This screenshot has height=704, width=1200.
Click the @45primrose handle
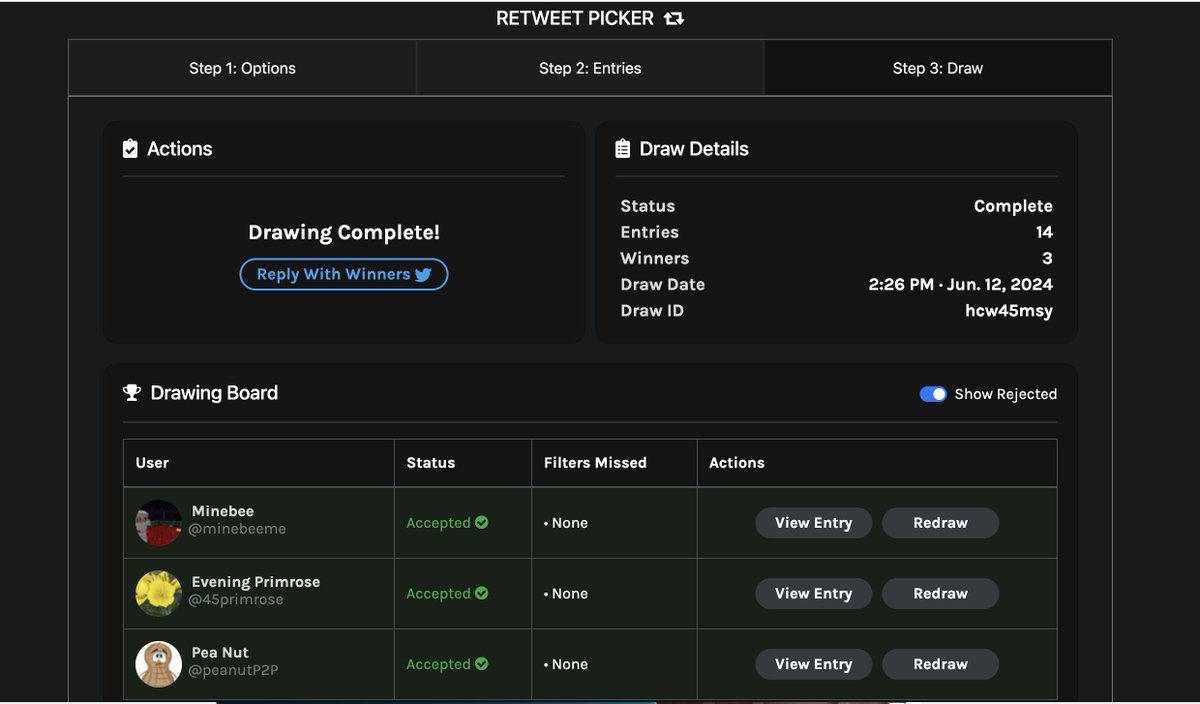[236, 600]
